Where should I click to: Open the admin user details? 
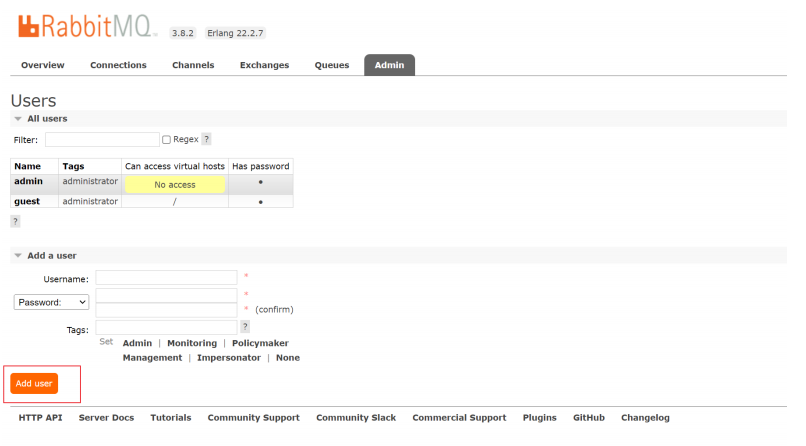click(28, 181)
